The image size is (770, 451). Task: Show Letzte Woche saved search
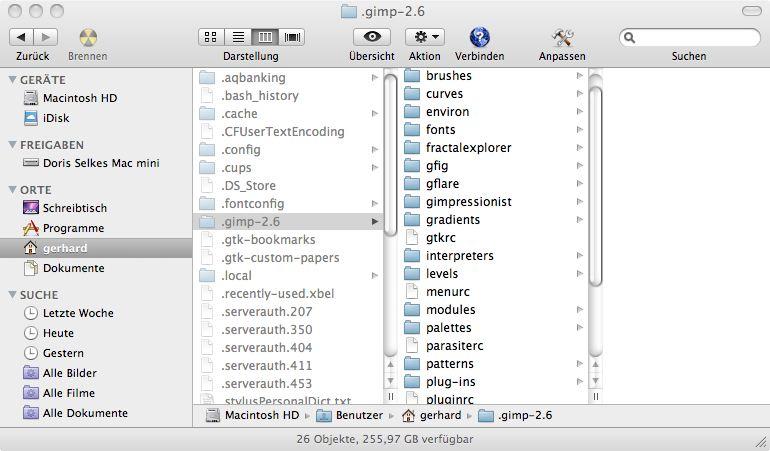coord(69,313)
